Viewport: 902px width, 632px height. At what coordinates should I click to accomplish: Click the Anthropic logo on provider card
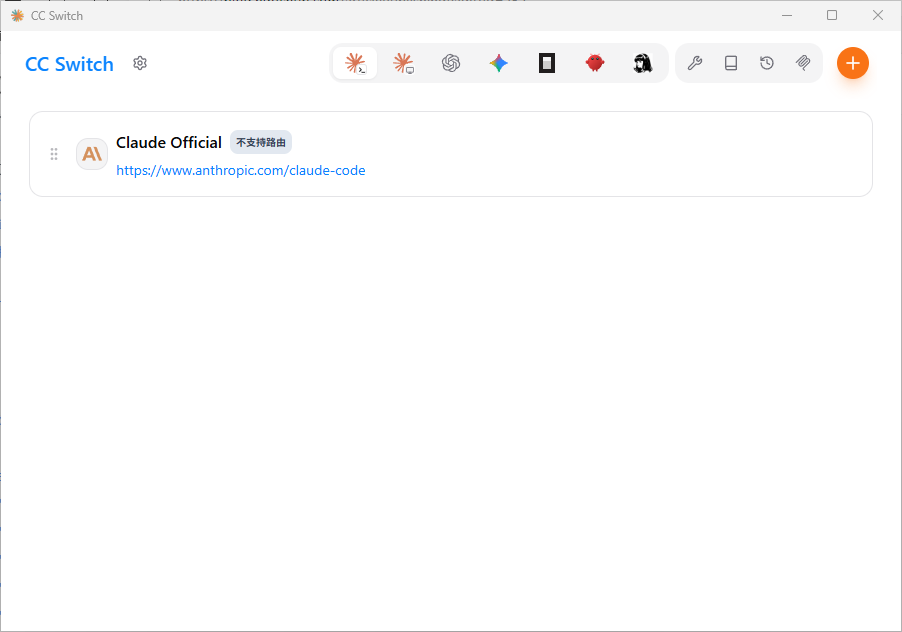click(x=92, y=154)
